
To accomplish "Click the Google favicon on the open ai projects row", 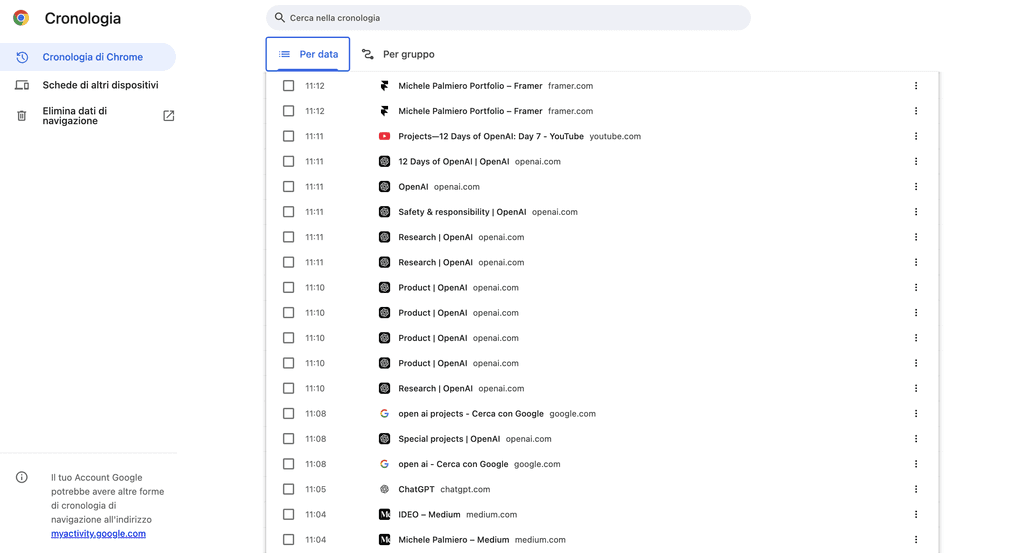I will pyautogui.click(x=385, y=413).
